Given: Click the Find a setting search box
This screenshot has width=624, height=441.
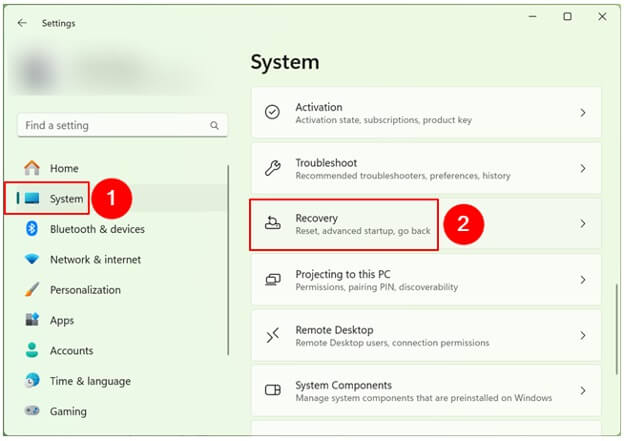Looking at the screenshot, I should 122,125.
